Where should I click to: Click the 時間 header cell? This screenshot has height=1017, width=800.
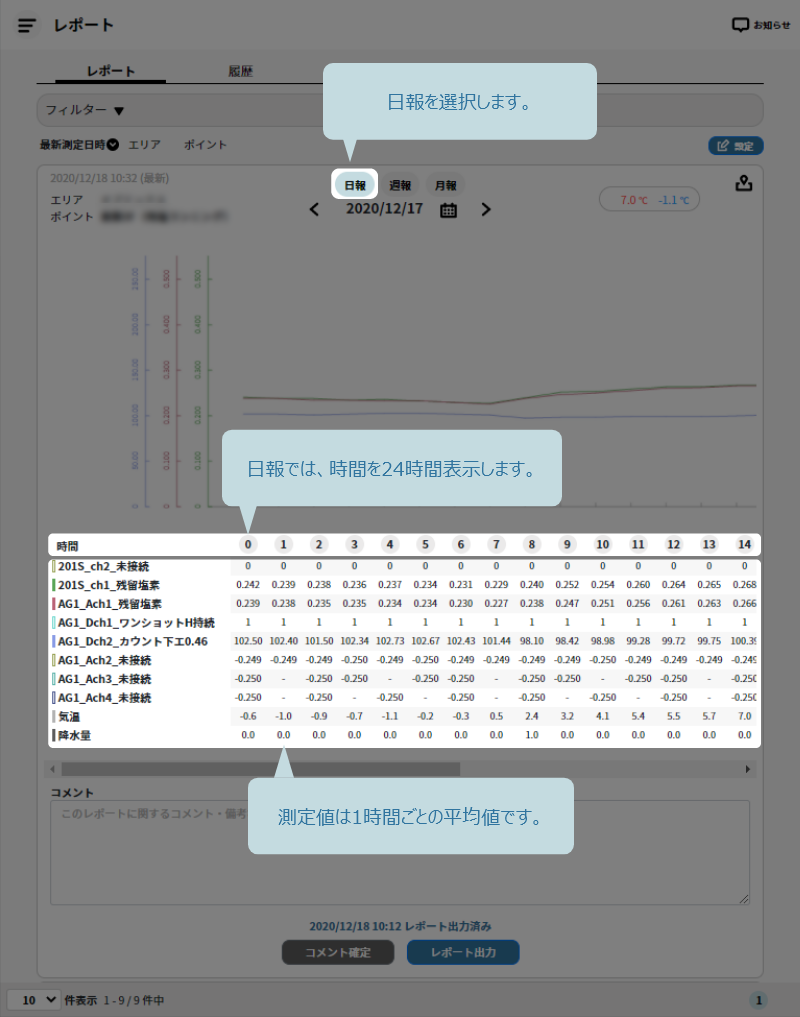[67, 546]
